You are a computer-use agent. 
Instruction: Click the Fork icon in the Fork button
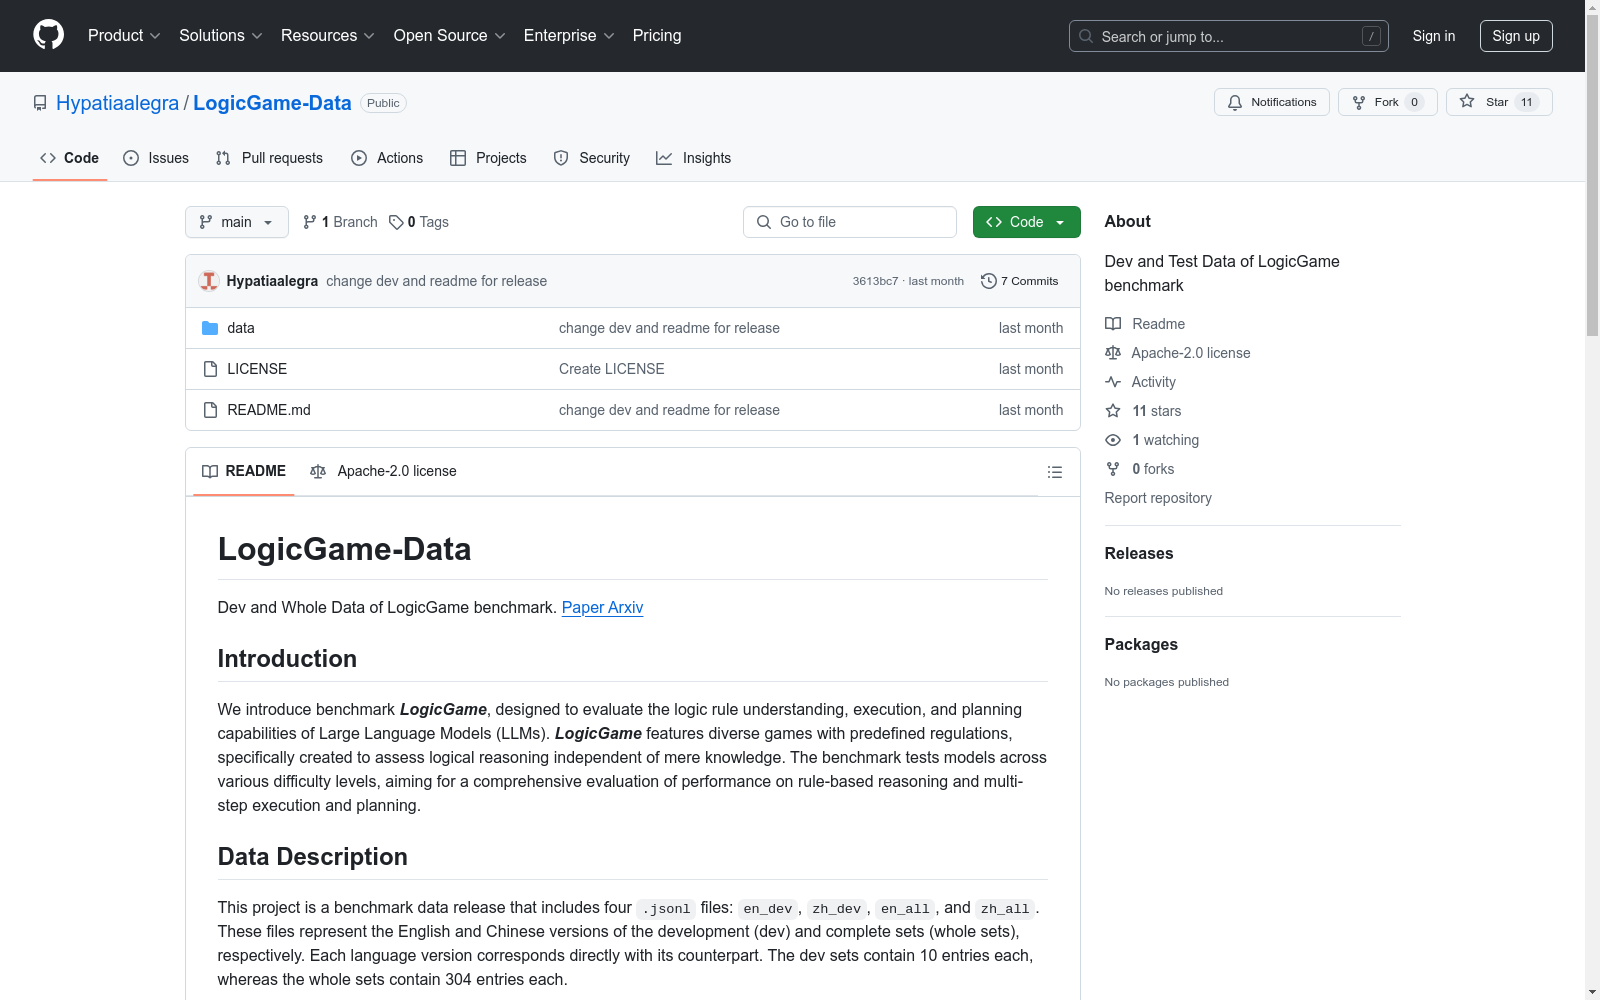(x=1359, y=102)
